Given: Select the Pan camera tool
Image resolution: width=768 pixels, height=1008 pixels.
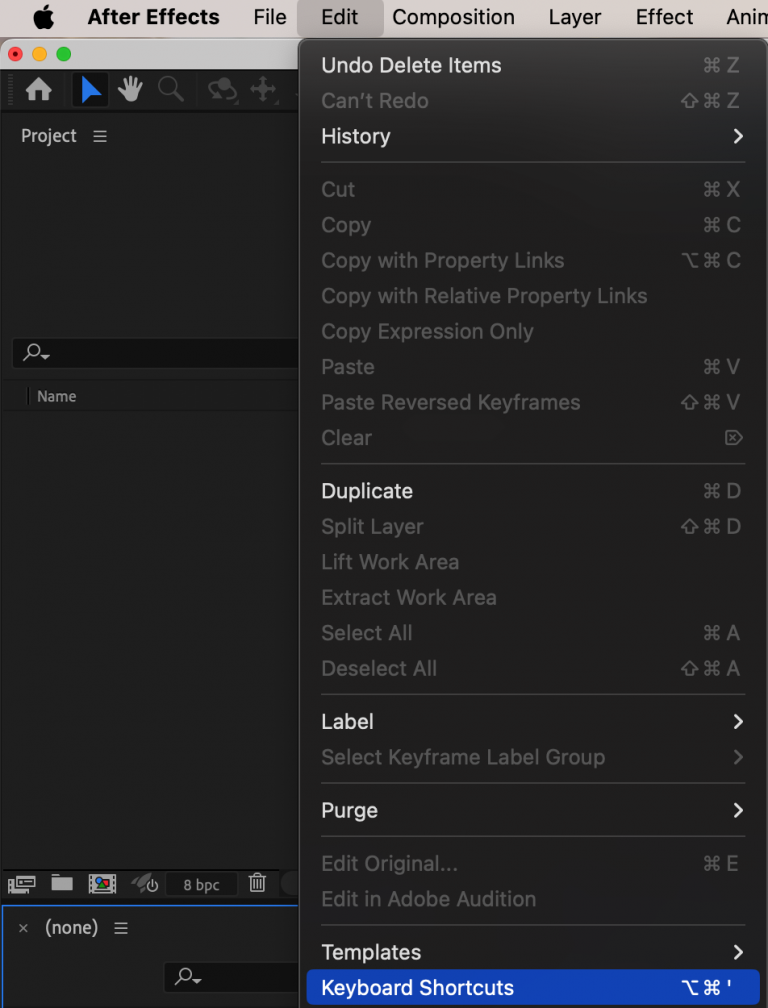Looking at the screenshot, I should pyautogui.click(x=263, y=89).
